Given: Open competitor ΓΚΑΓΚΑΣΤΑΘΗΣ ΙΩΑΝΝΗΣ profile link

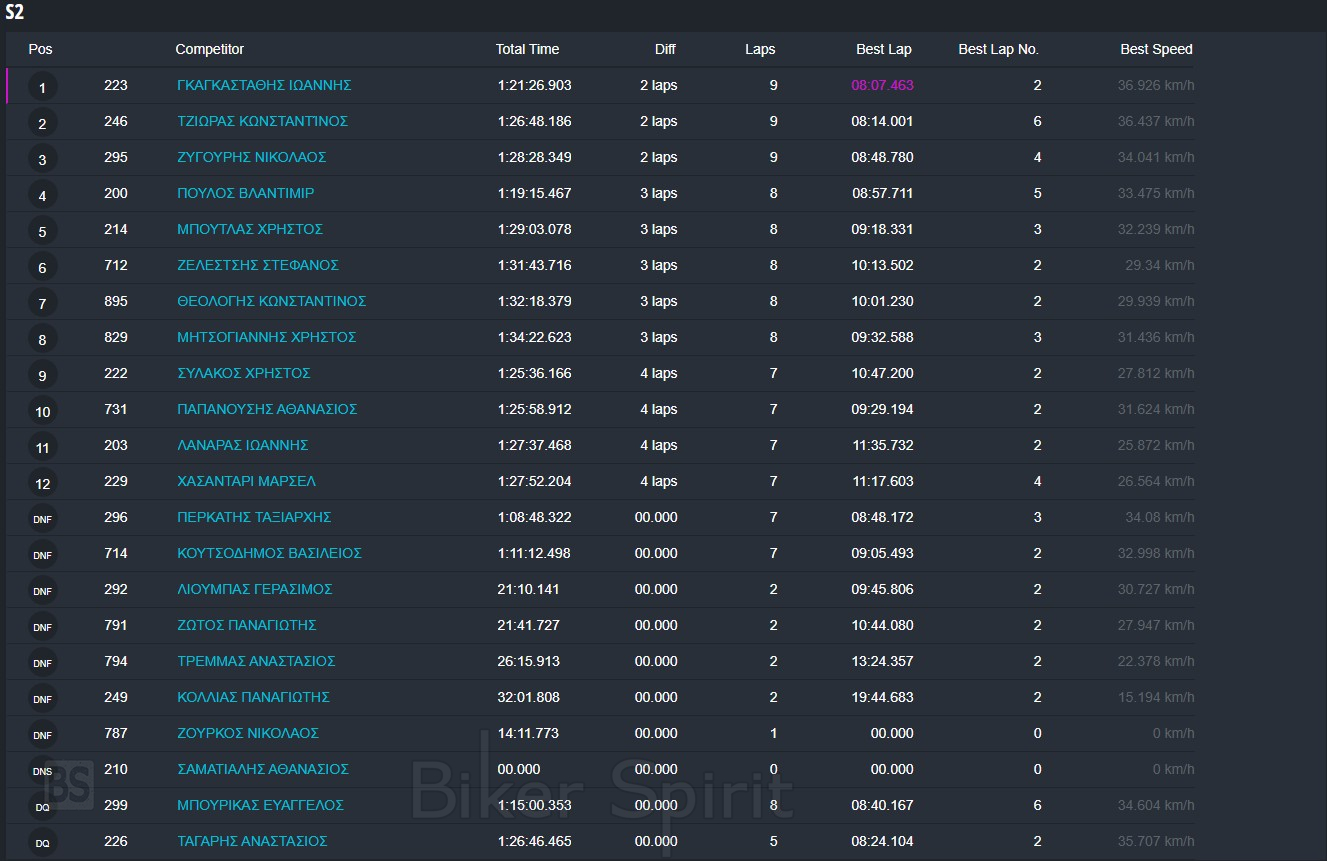Looking at the screenshot, I should 264,85.
